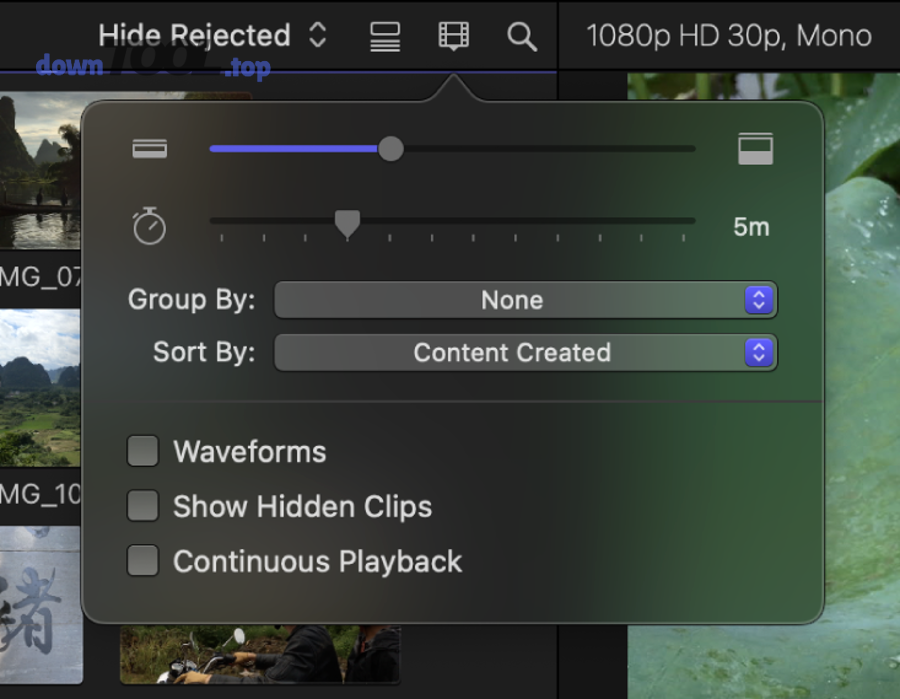
Task: Open the search filter magnifying glass
Action: point(521,36)
